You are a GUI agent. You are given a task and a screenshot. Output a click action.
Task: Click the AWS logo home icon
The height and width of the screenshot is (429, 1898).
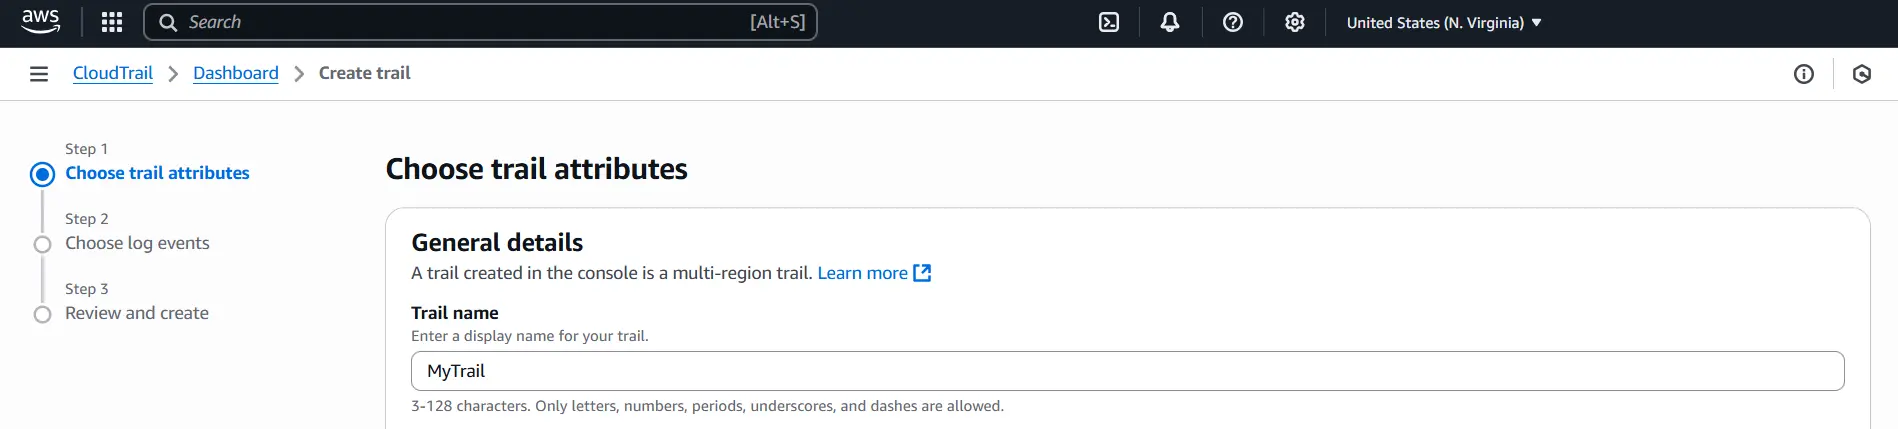[40, 22]
